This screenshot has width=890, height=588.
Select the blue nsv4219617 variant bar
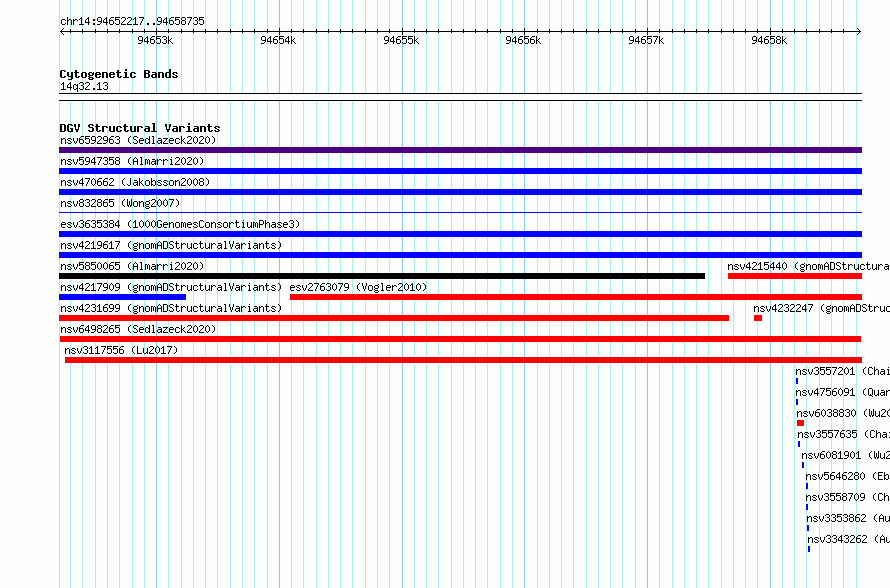[x=460, y=255]
